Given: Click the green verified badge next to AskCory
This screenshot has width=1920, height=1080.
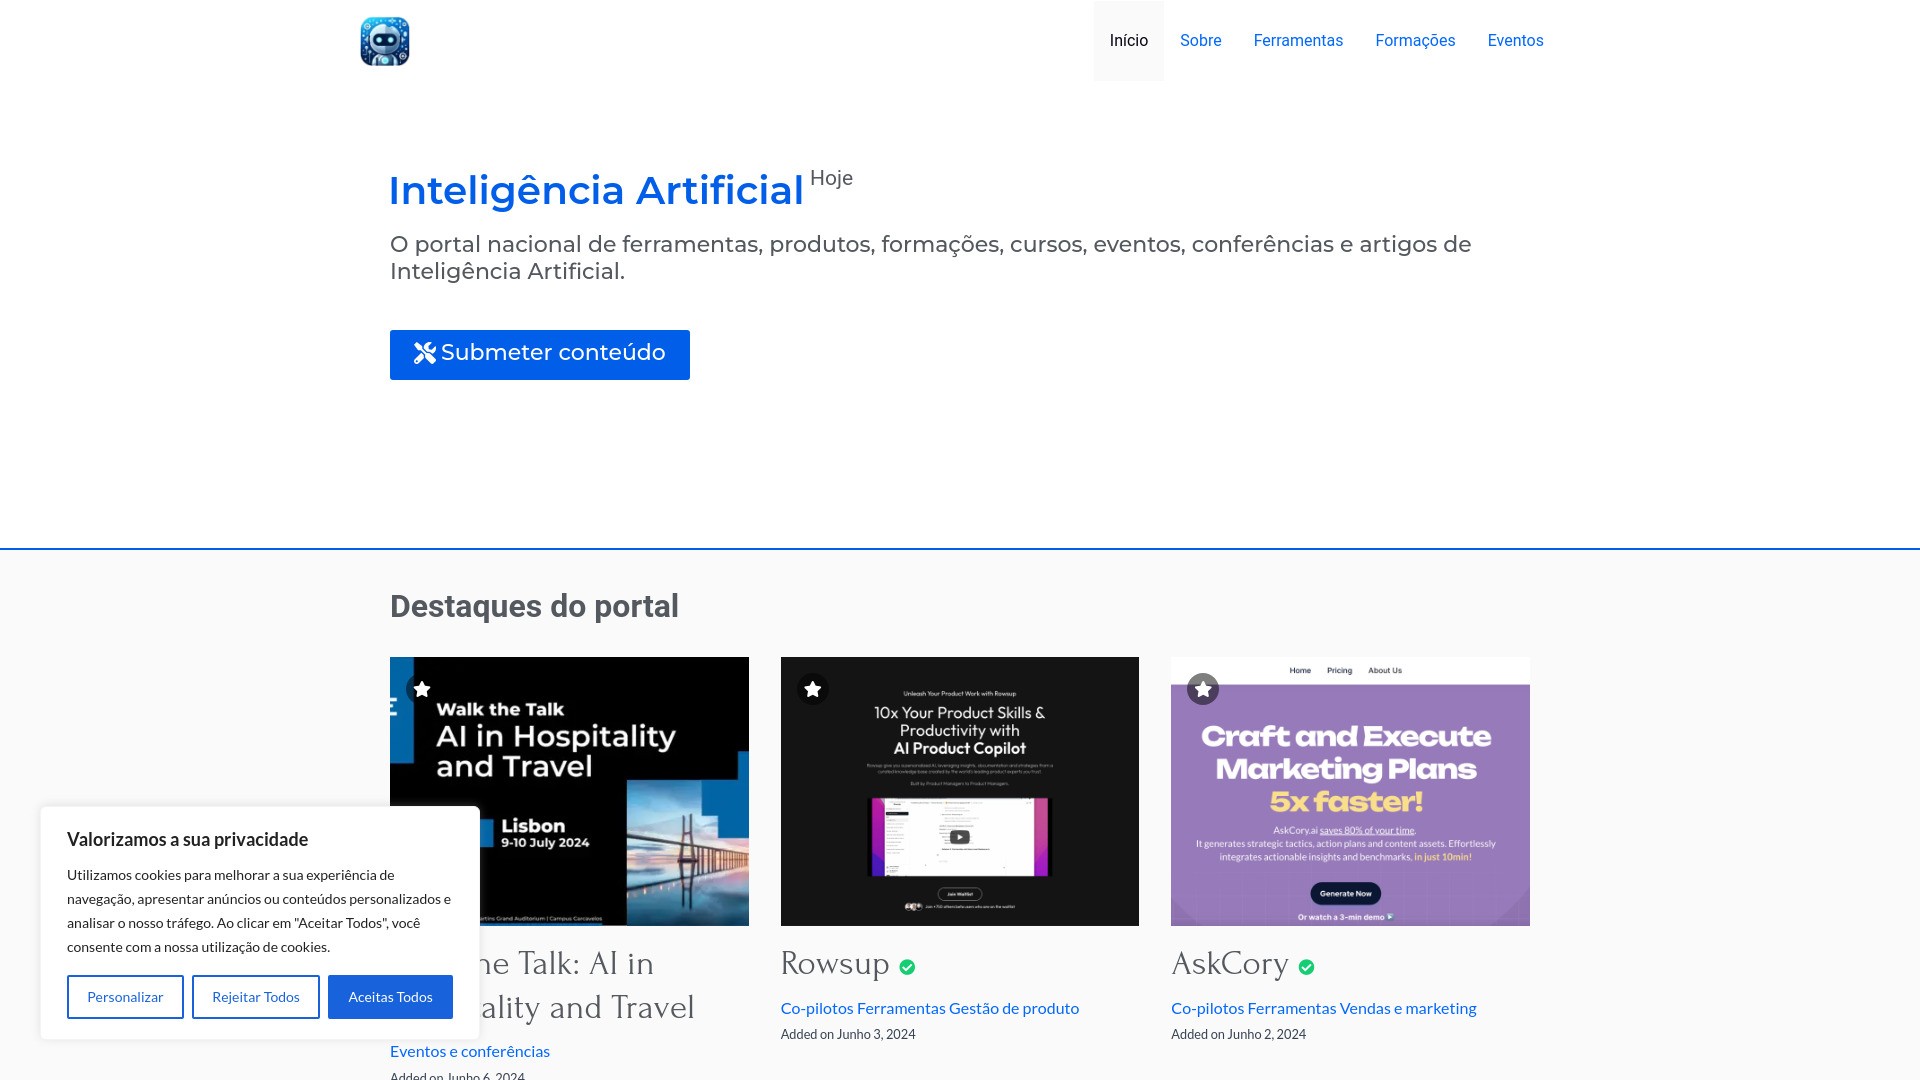Looking at the screenshot, I should (1306, 966).
